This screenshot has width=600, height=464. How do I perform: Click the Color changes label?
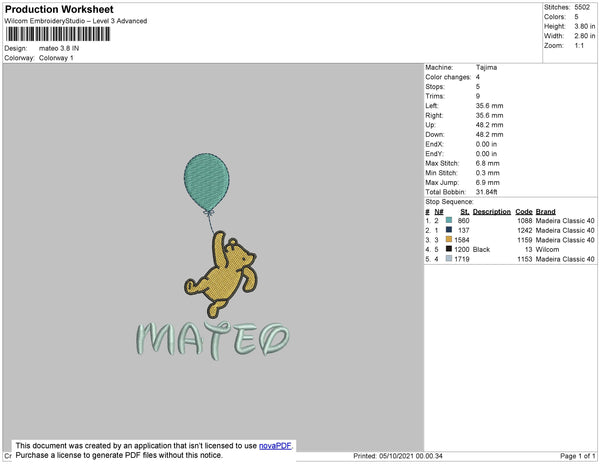[x=448, y=77]
